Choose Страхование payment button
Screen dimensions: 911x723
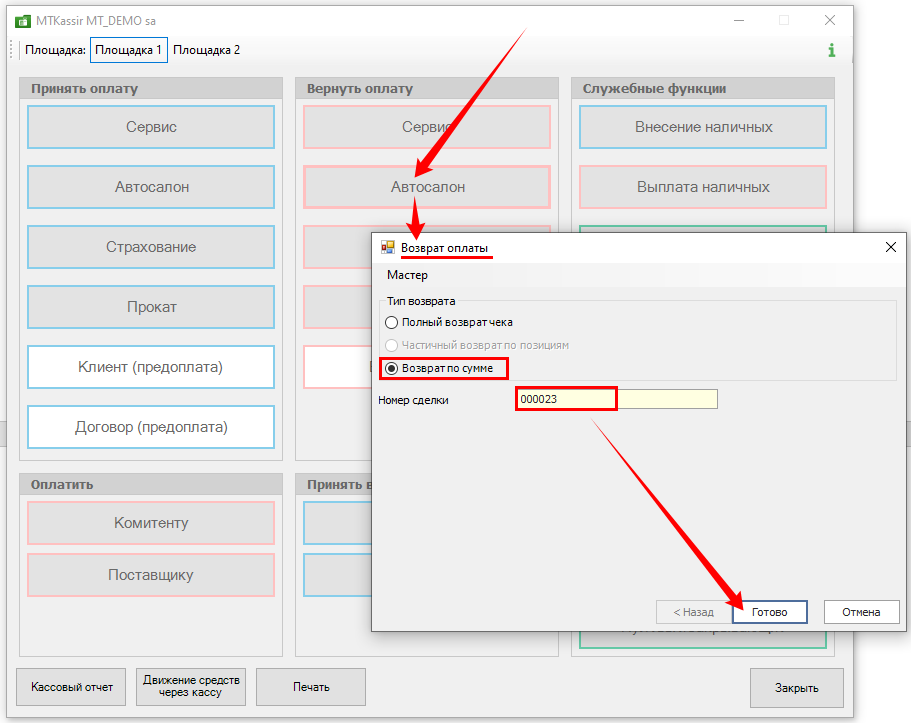tap(151, 247)
